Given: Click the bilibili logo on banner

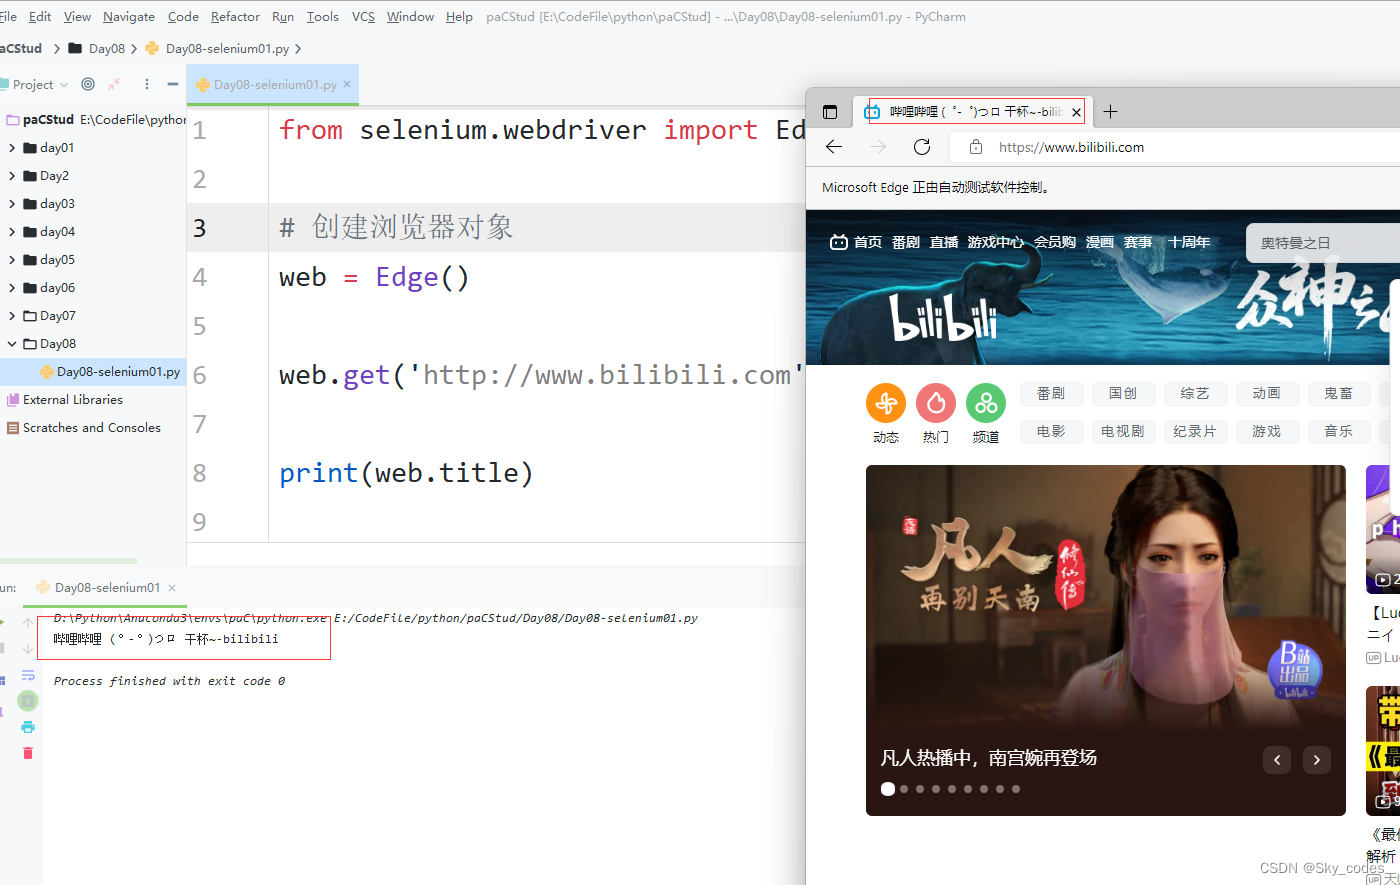Looking at the screenshot, I should pyautogui.click(x=943, y=318).
